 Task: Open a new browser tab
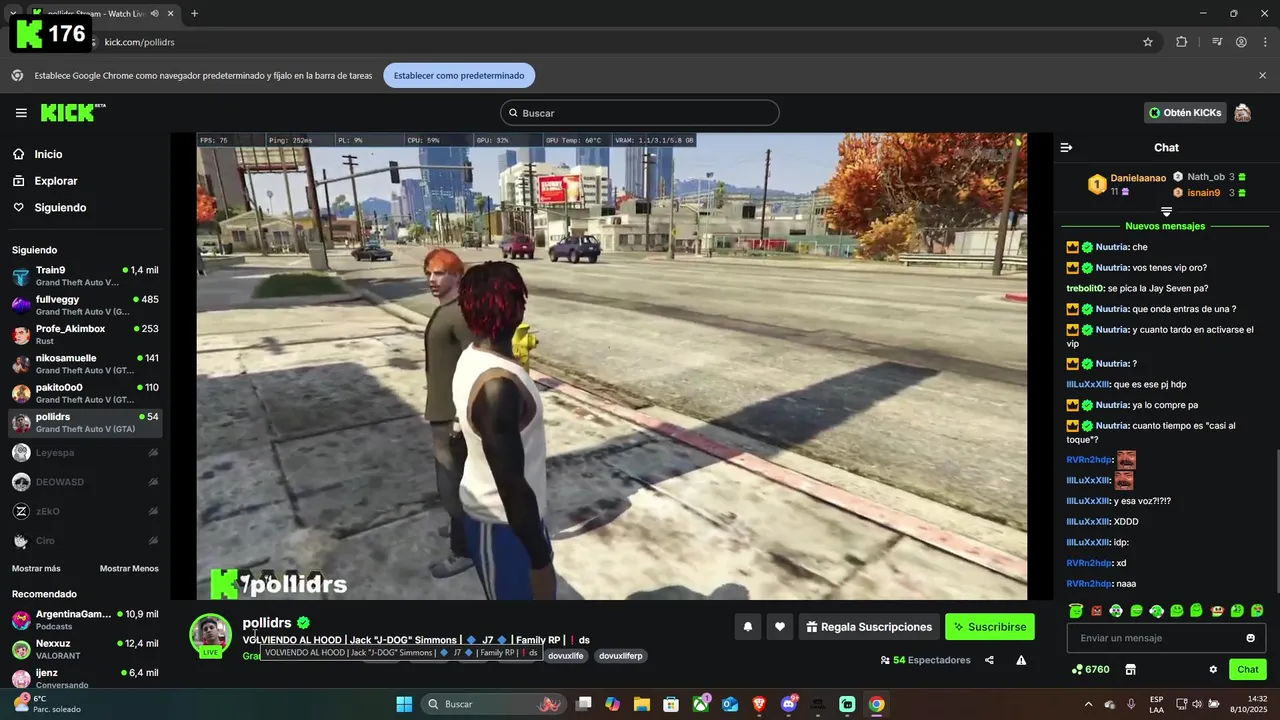pos(194,14)
